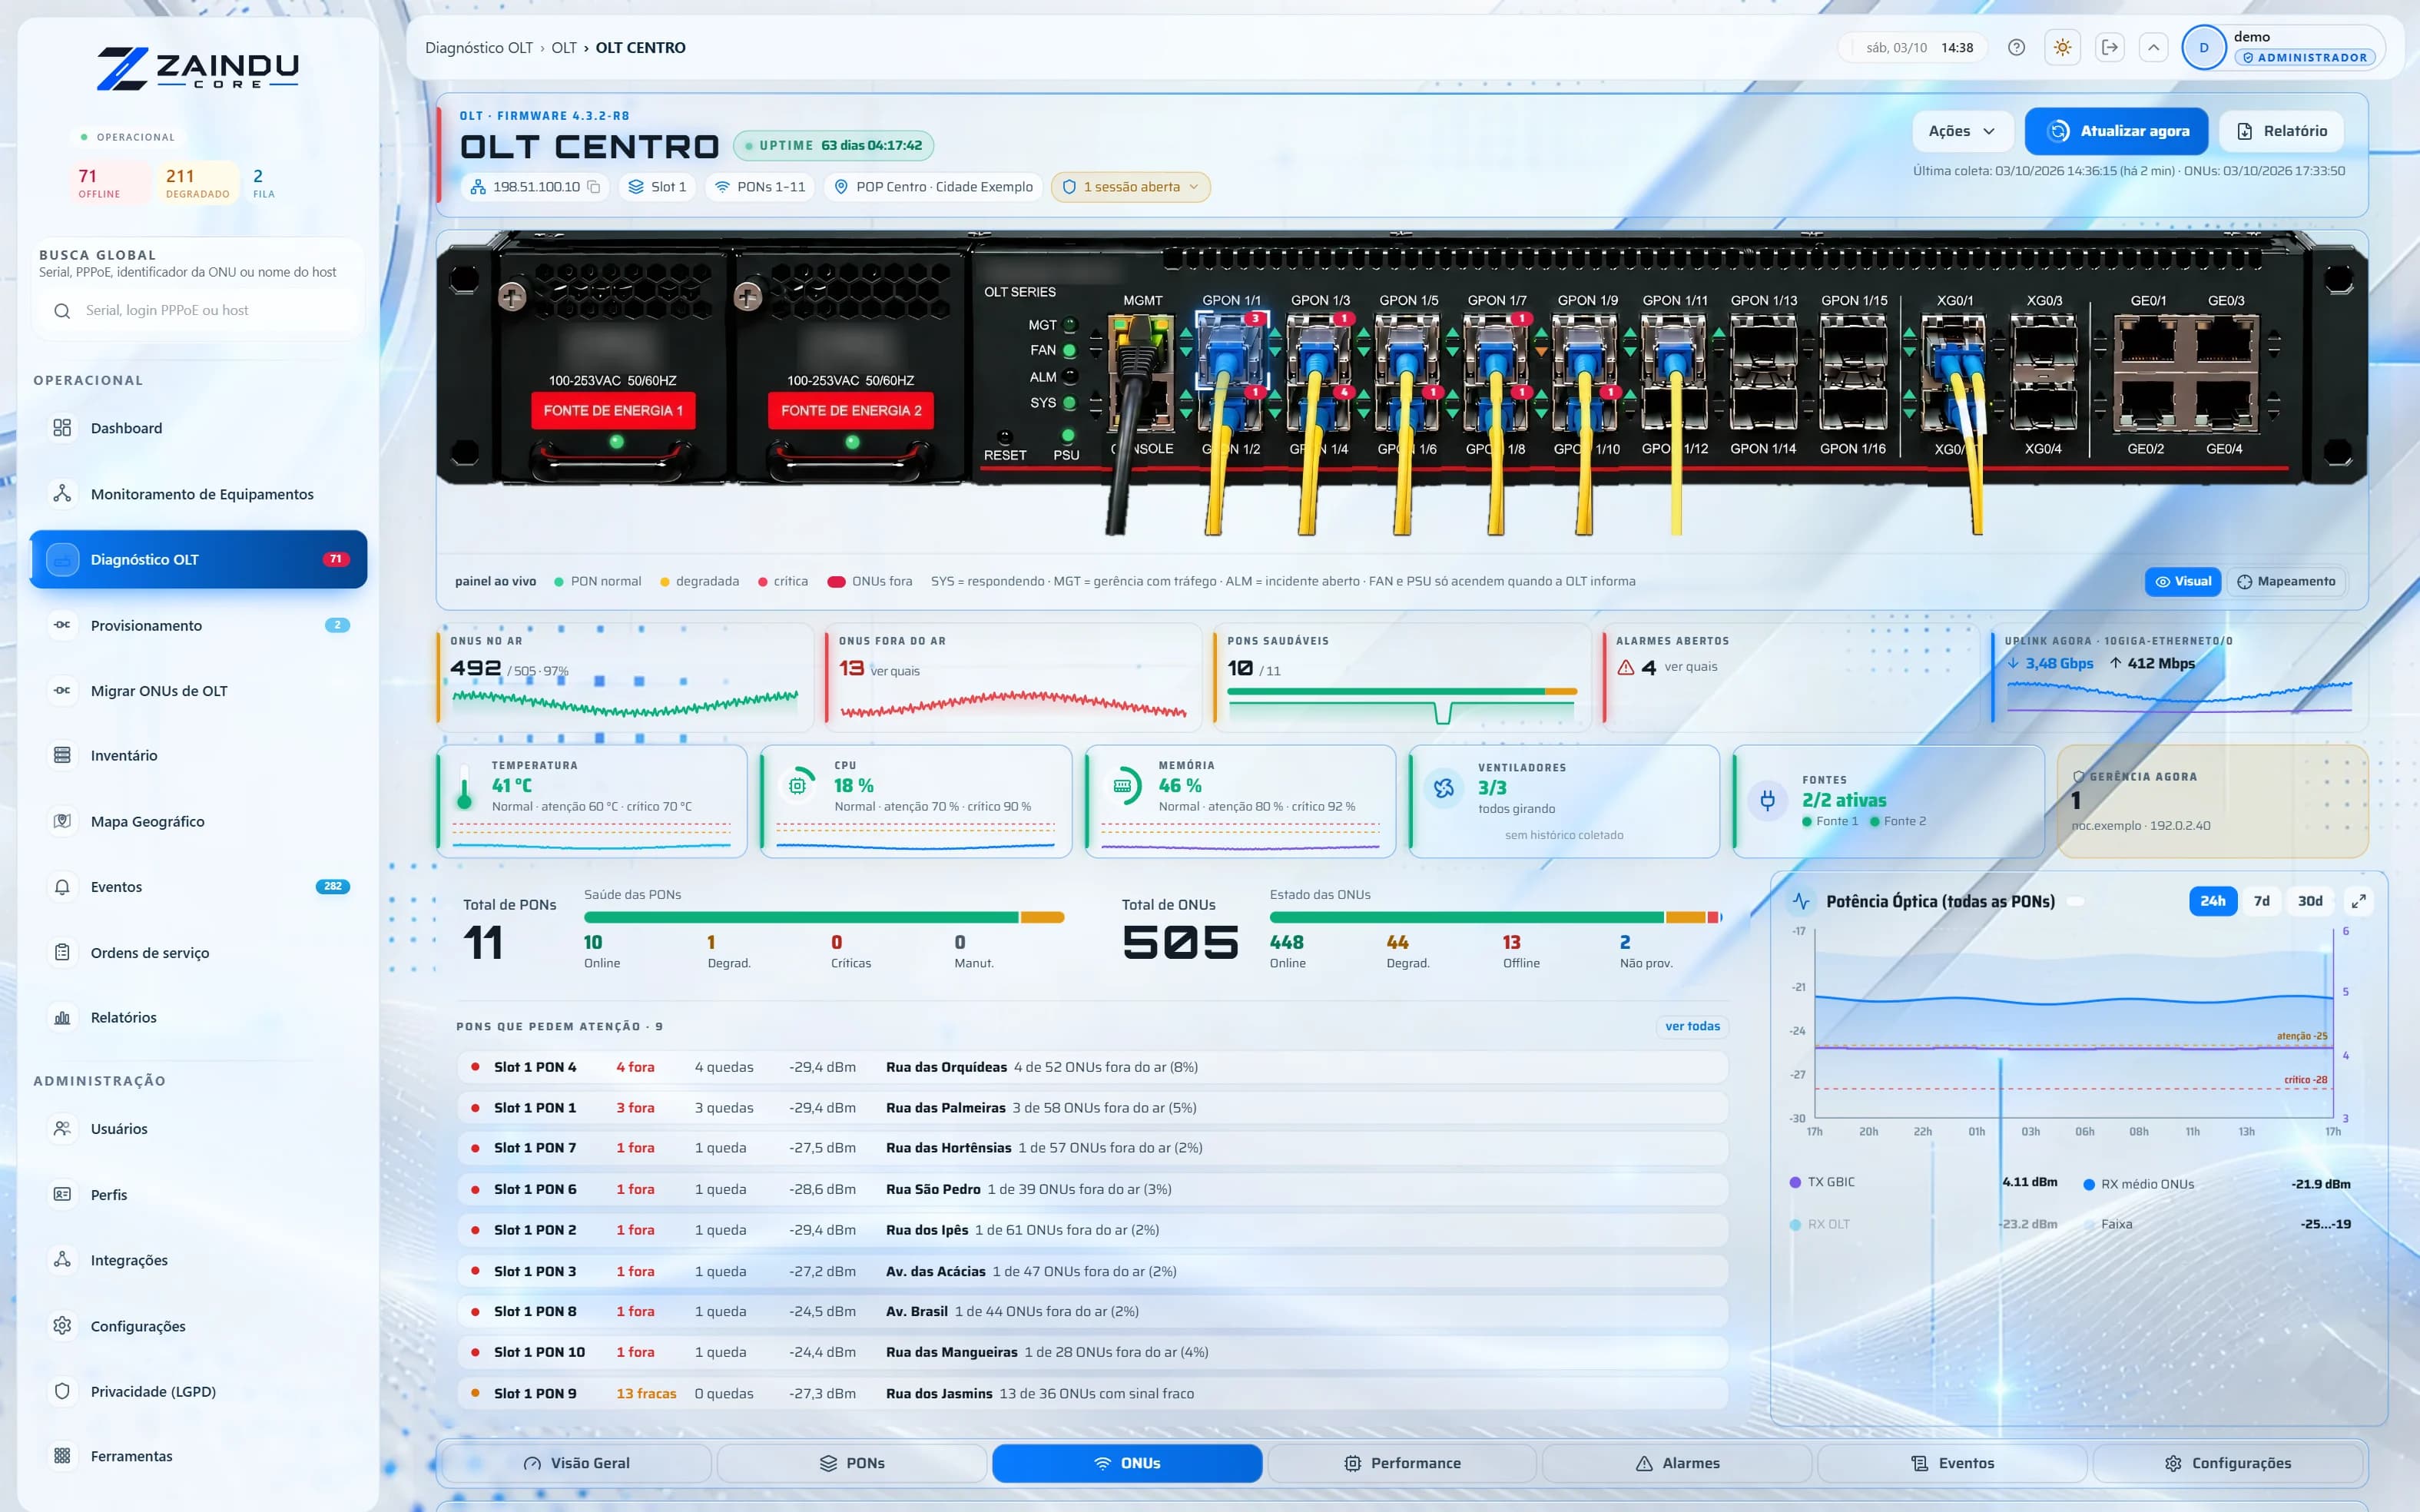Select the 30d chart range
2420x1512 pixels.
tap(2309, 901)
